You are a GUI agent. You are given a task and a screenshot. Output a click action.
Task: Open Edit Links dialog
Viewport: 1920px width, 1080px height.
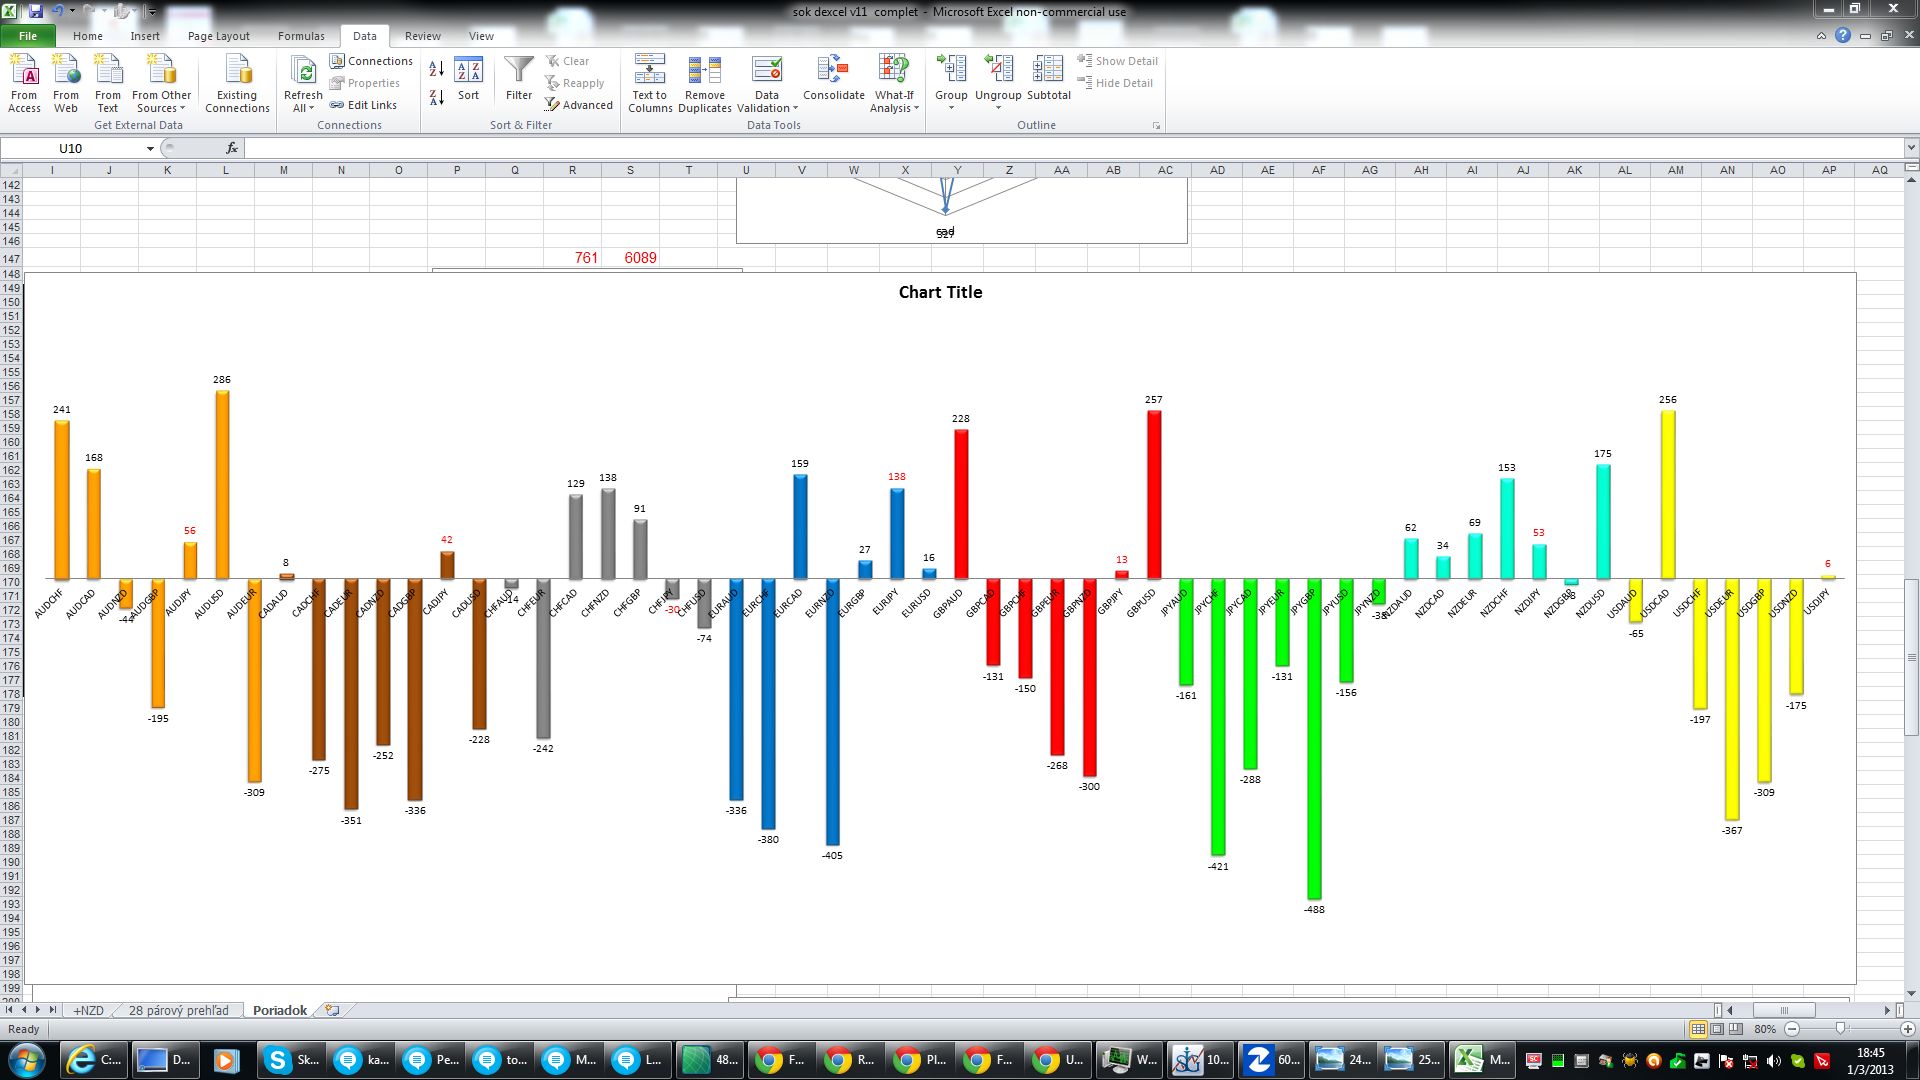[x=364, y=105]
